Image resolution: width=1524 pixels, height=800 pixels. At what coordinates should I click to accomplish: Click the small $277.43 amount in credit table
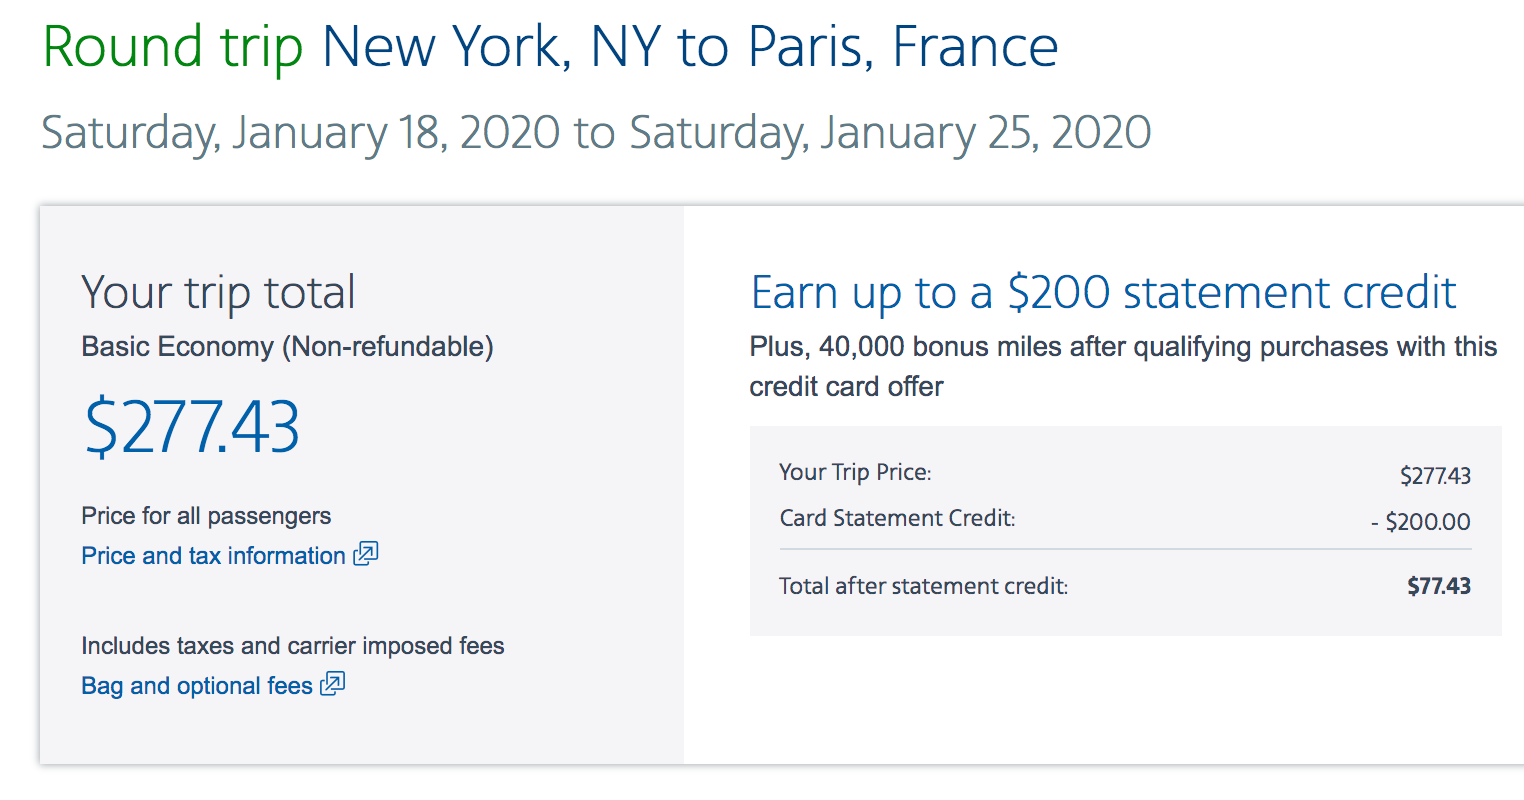[x=1435, y=476]
